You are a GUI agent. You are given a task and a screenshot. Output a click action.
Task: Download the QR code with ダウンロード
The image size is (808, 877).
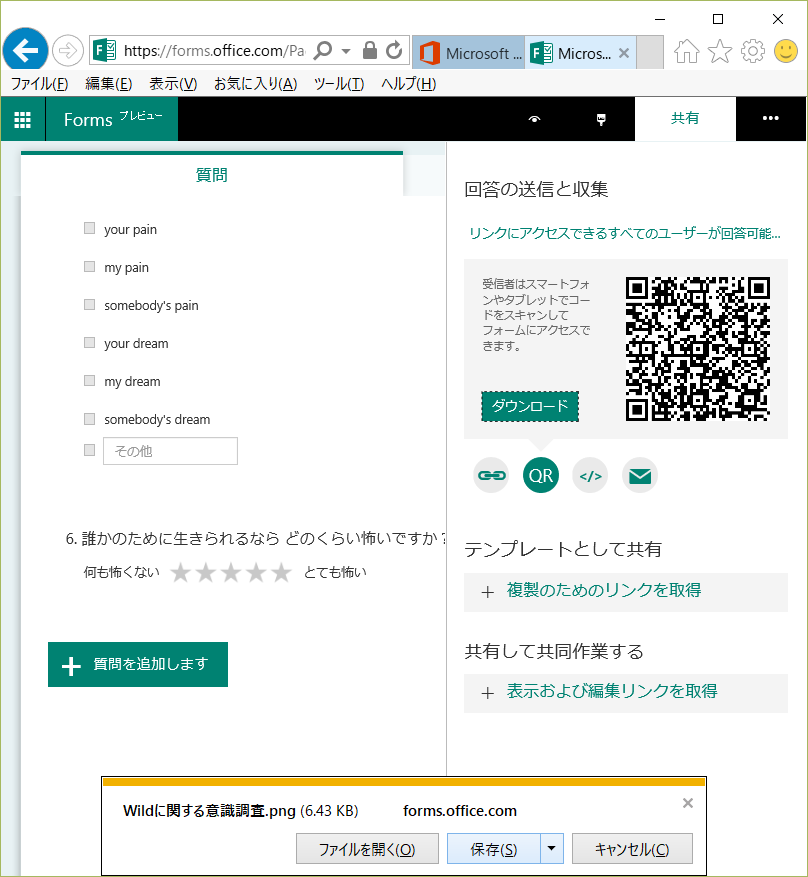click(x=530, y=406)
